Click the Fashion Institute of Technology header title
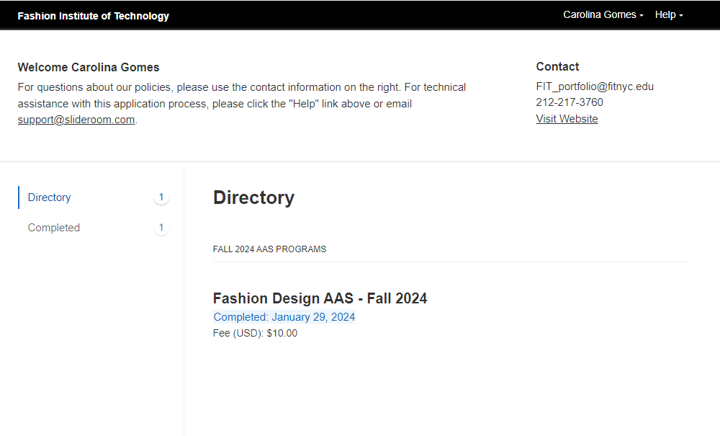This screenshot has width=720, height=436. [x=93, y=16]
